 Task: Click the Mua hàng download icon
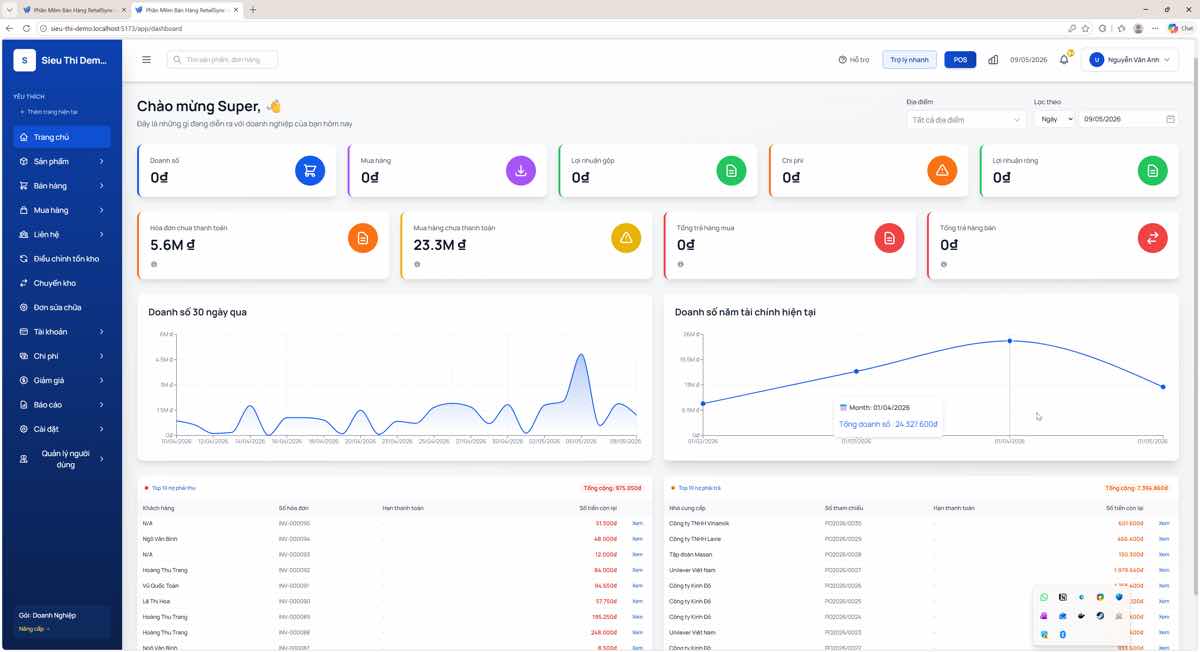(521, 171)
